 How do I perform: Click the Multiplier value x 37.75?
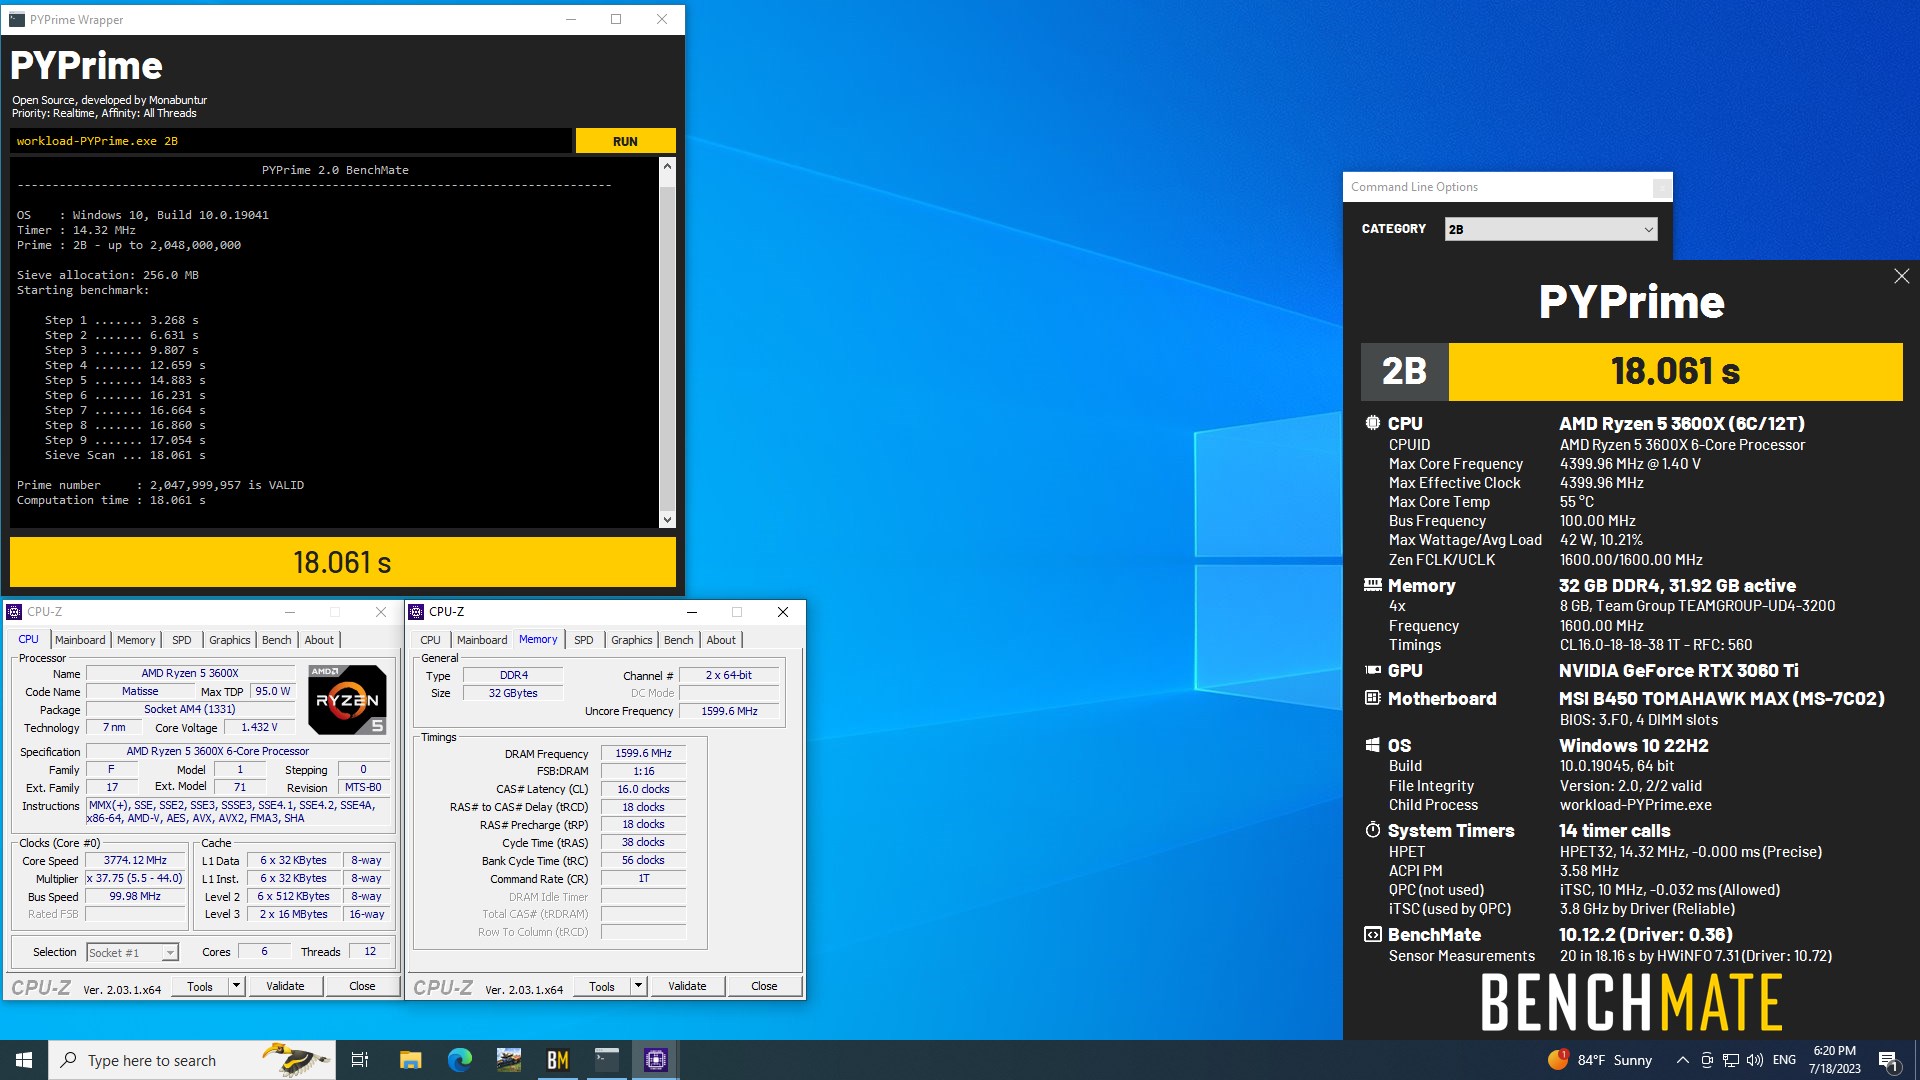point(135,878)
